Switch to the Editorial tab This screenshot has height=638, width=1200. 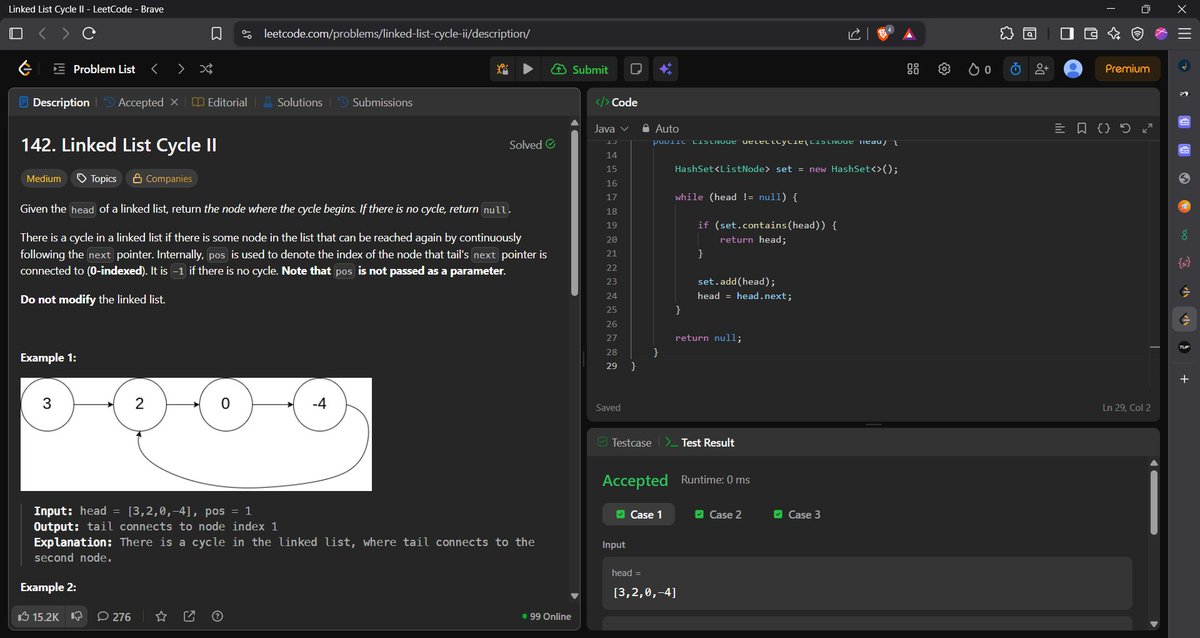point(220,102)
